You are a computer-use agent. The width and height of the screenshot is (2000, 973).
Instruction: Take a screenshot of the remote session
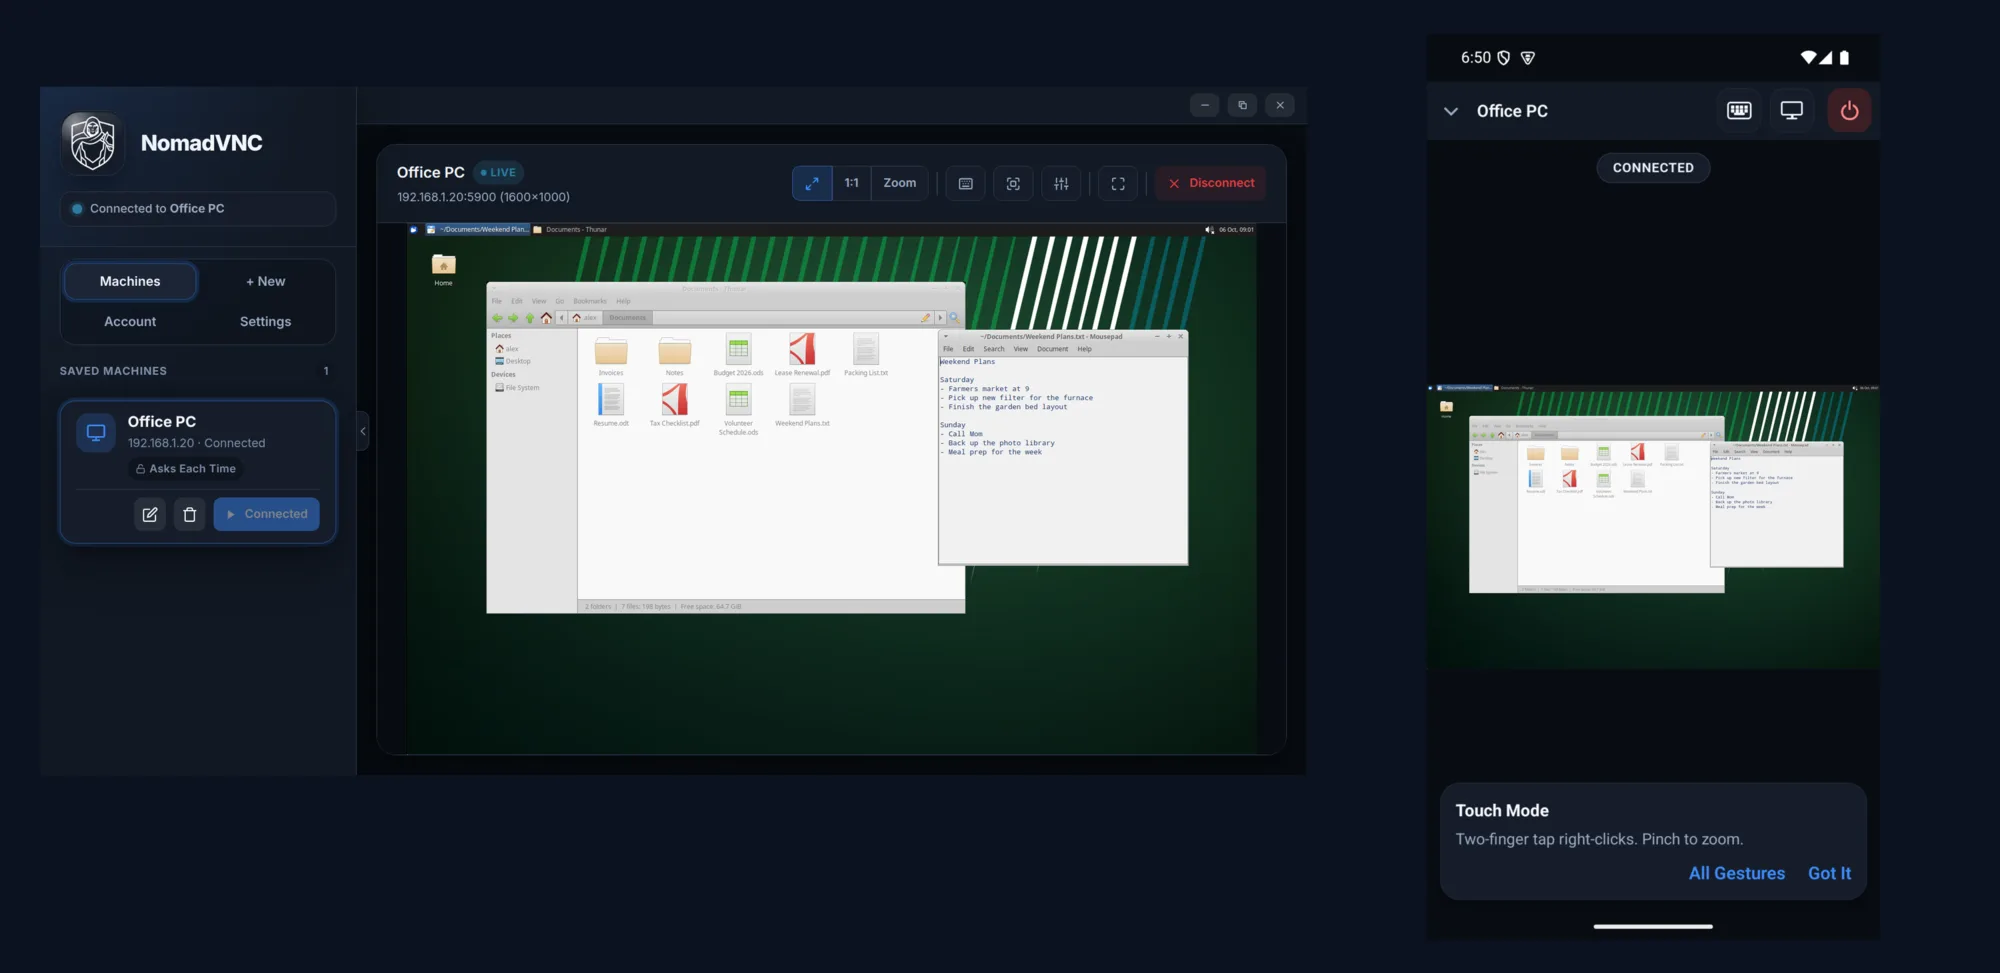(x=1013, y=183)
